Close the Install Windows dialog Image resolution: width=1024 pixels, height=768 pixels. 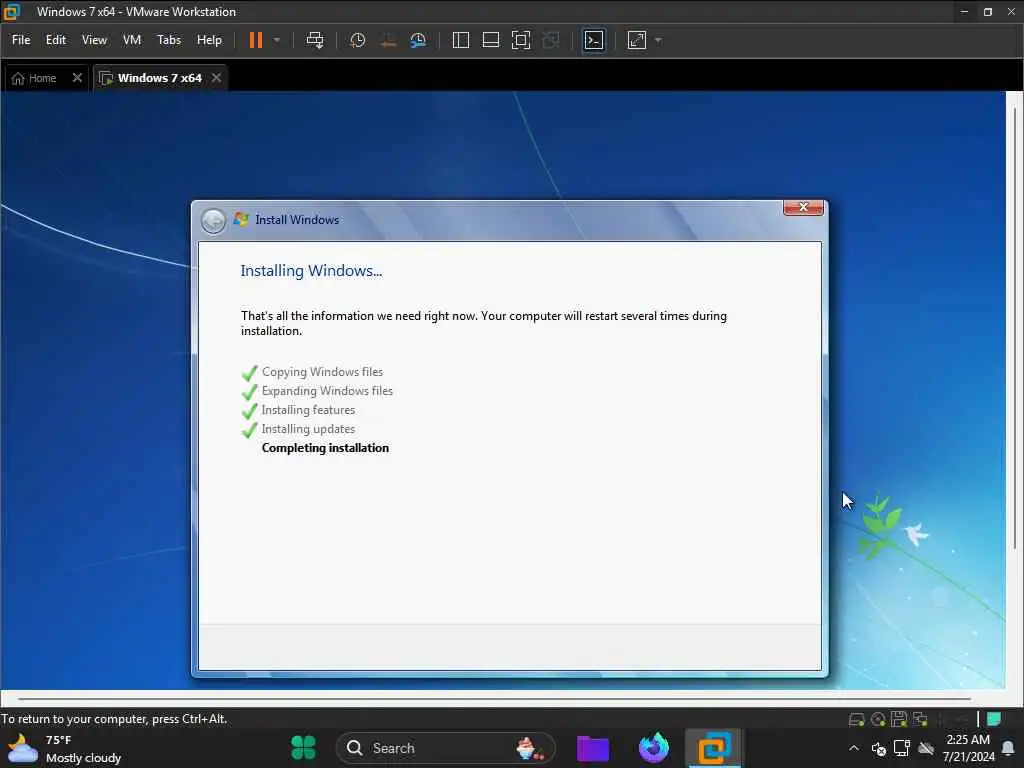click(x=803, y=207)
